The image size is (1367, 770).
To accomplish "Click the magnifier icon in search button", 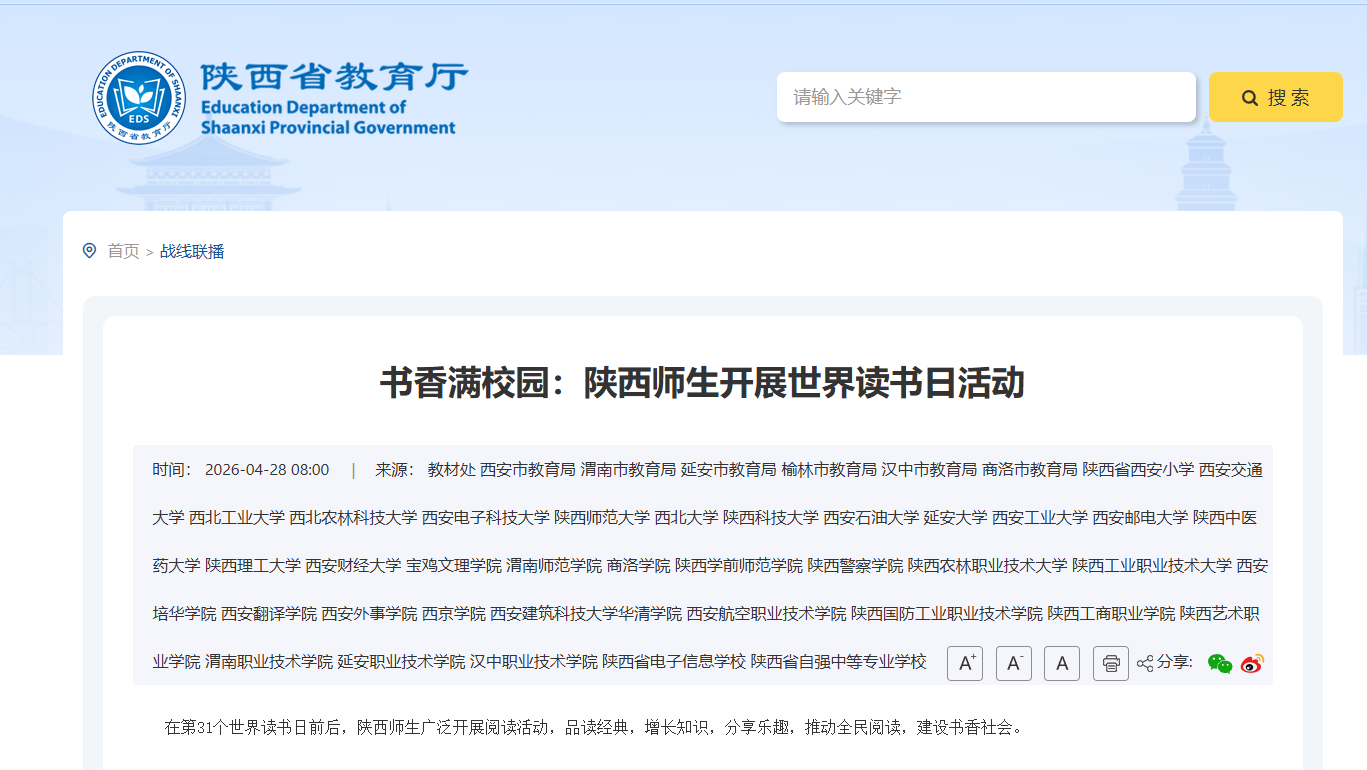I will pos(1250,98).
